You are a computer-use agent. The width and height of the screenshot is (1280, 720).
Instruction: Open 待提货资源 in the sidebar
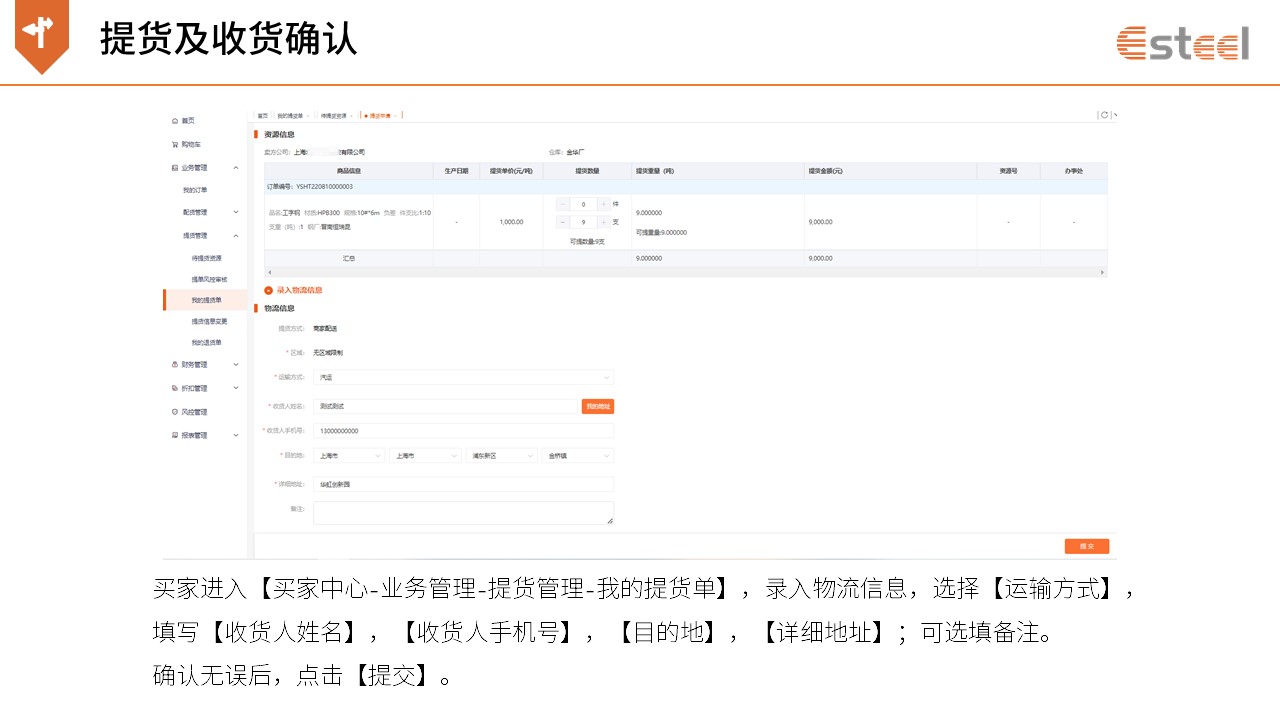pos(207,258)
